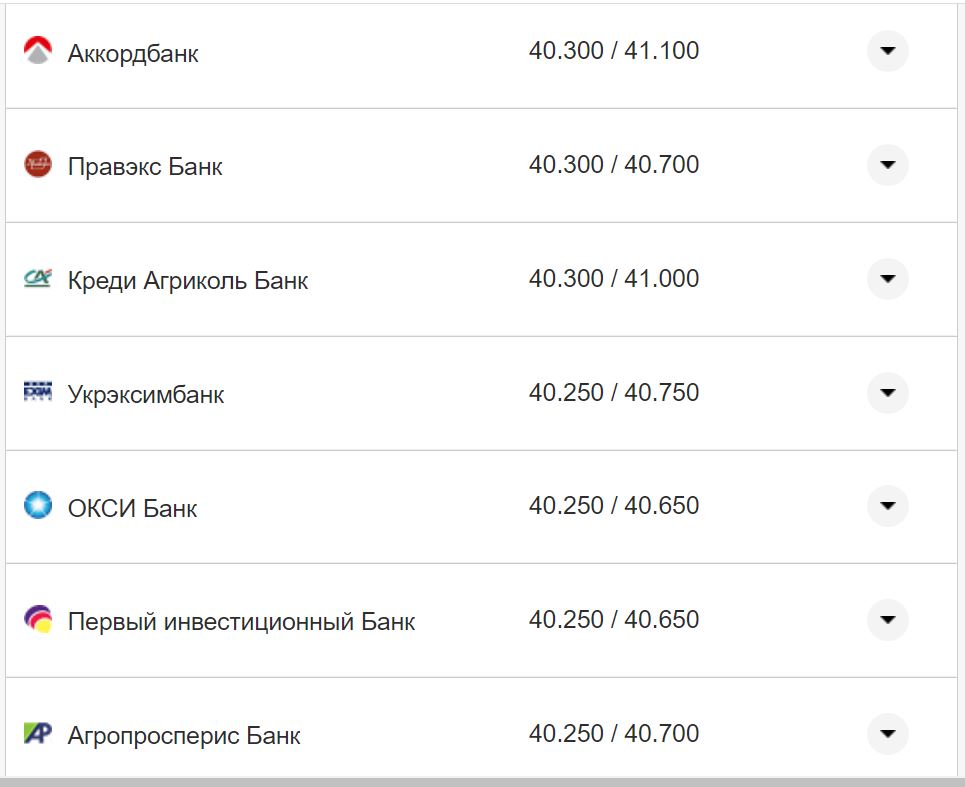Viewport: 965px width, 787px height.
Task: Expand the Правэкс Банк details arrow
Action: [886, 164]
